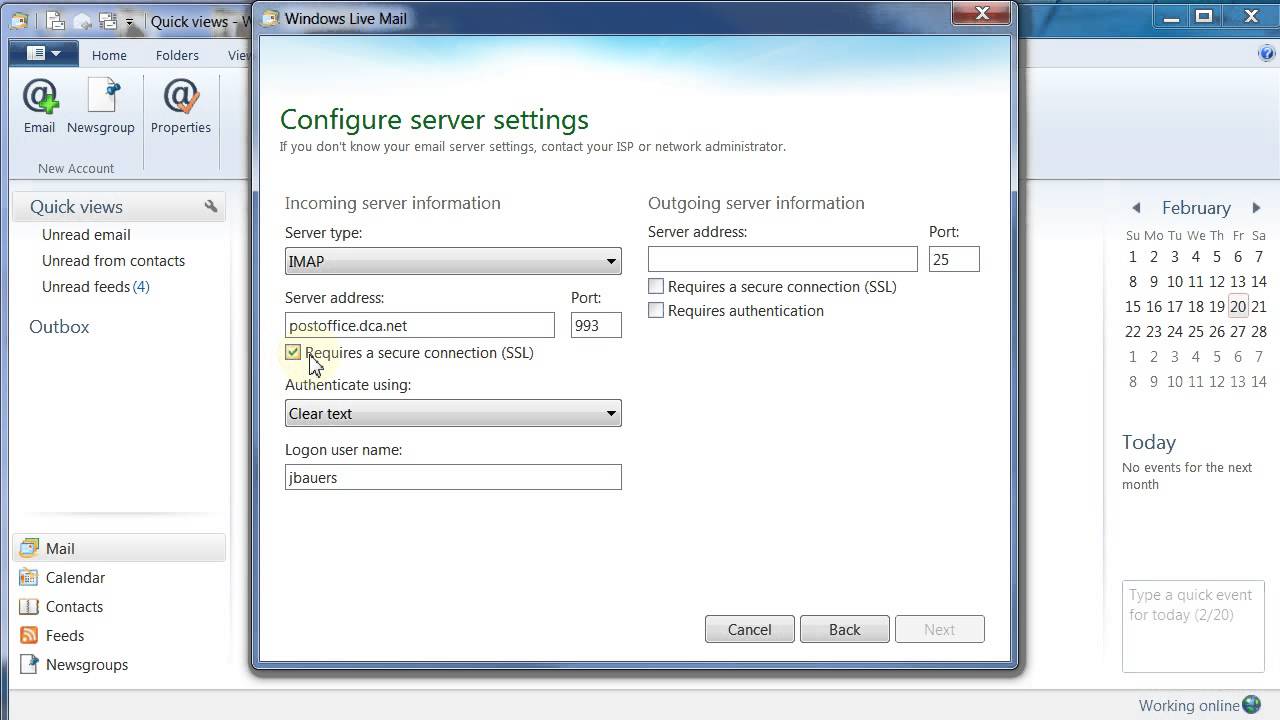Screen dimensions: 1280x720
Task: Click the incoming Server address field
Action: [420, 325]
